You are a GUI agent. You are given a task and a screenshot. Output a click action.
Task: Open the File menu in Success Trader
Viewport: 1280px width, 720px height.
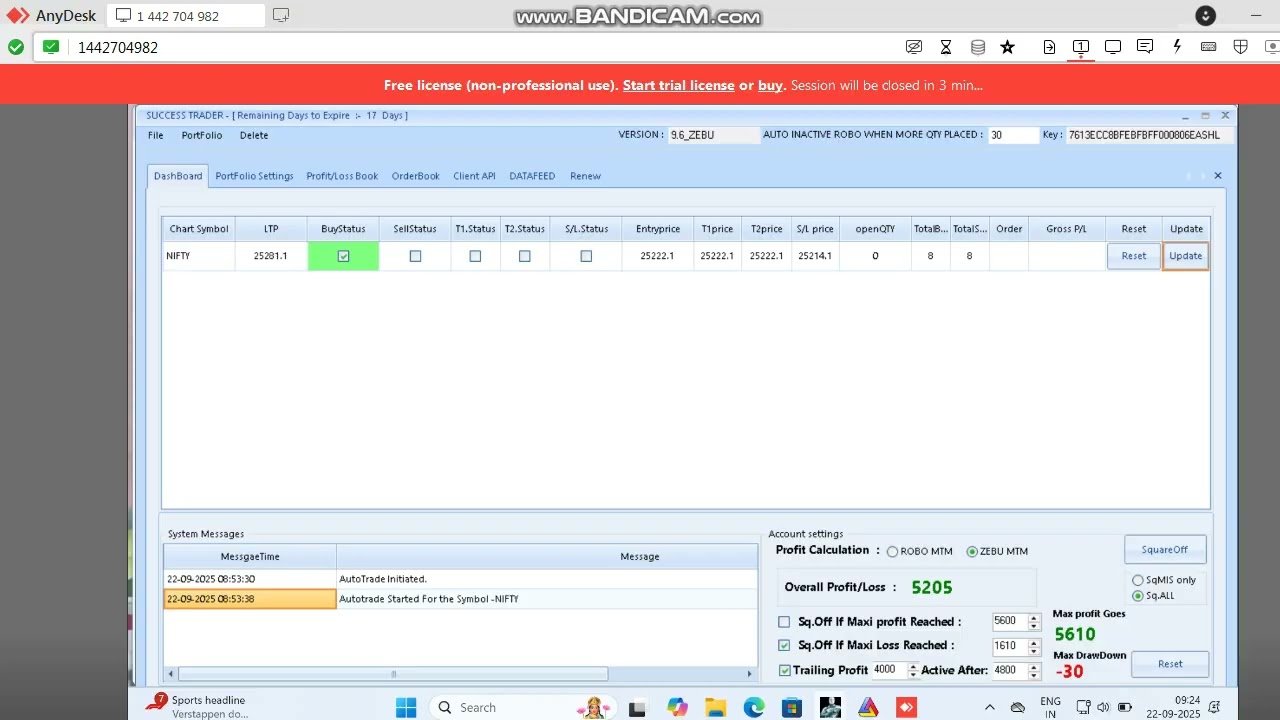(156, 135)
